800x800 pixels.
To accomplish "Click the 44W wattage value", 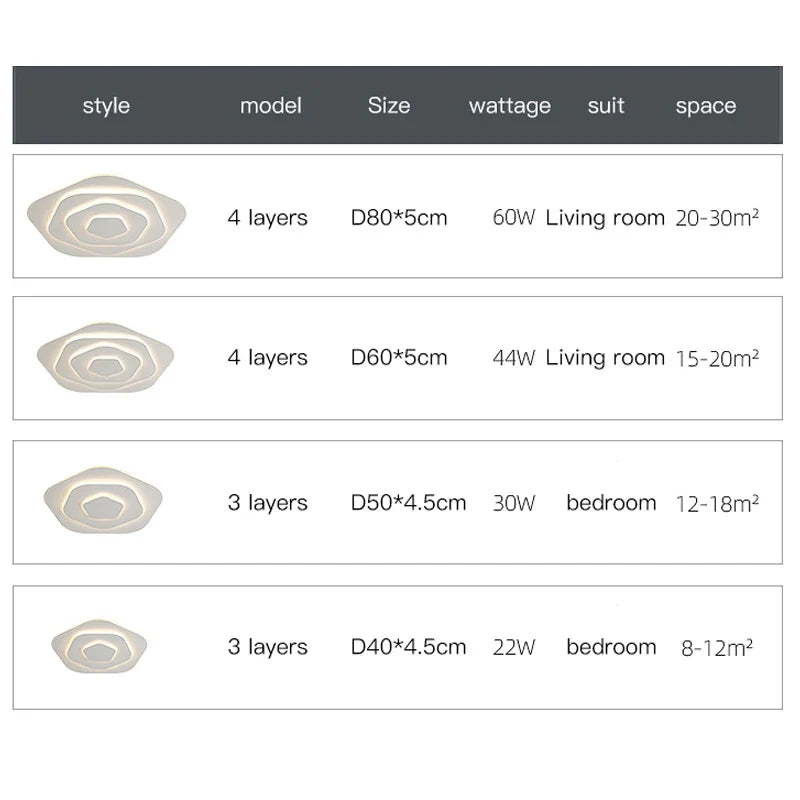I will point(514,358).
